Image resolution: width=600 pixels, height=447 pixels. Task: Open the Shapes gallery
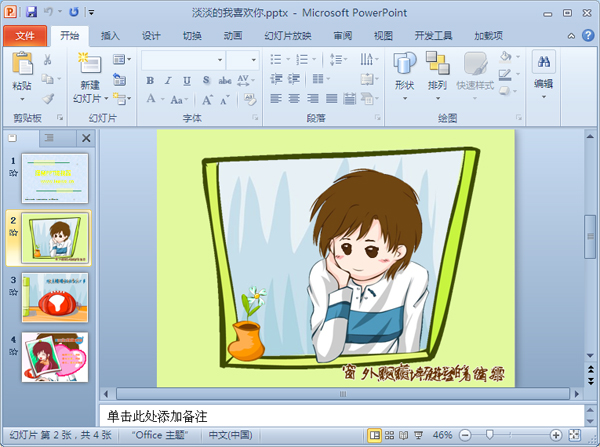point(404,77)
